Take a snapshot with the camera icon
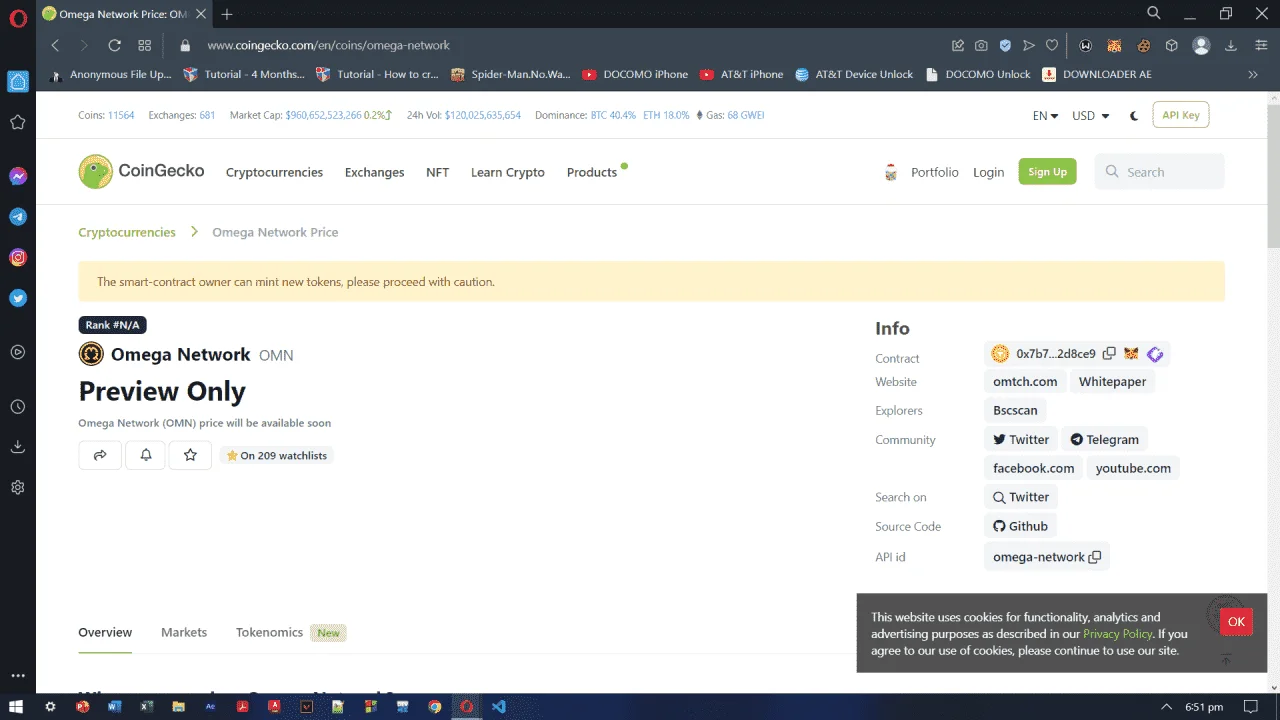The width and height of the screenshot is (1280, 720). coord(982,45)
